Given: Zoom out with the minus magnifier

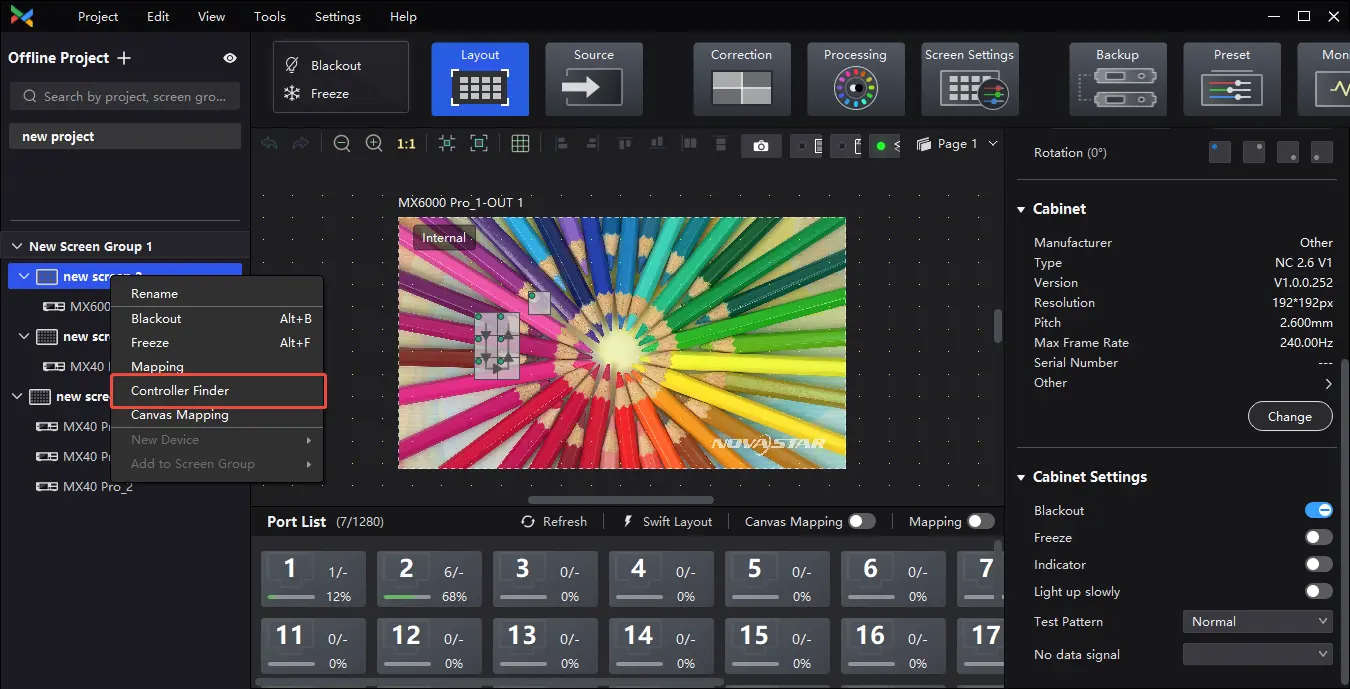Looking at the screenshot, I should pyautogui.click(x=342, y=144).
